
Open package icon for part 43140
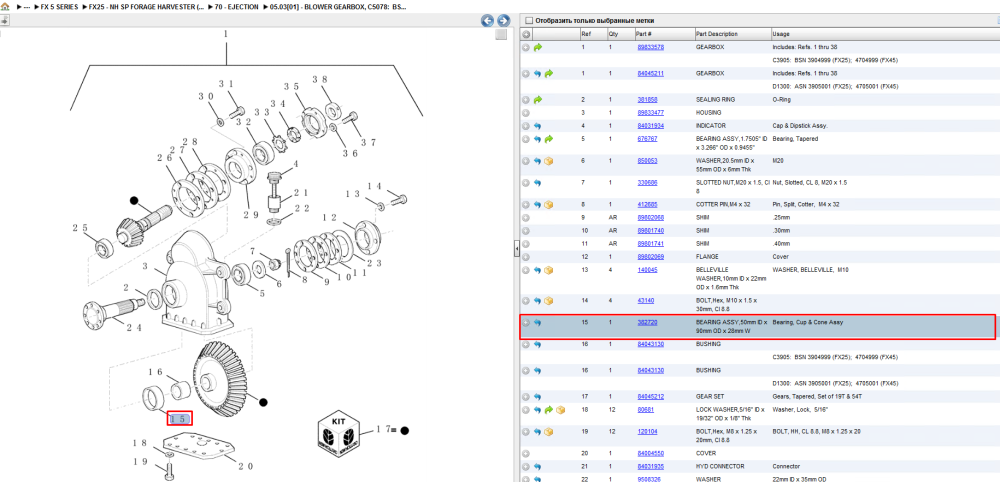click(548, 301)
